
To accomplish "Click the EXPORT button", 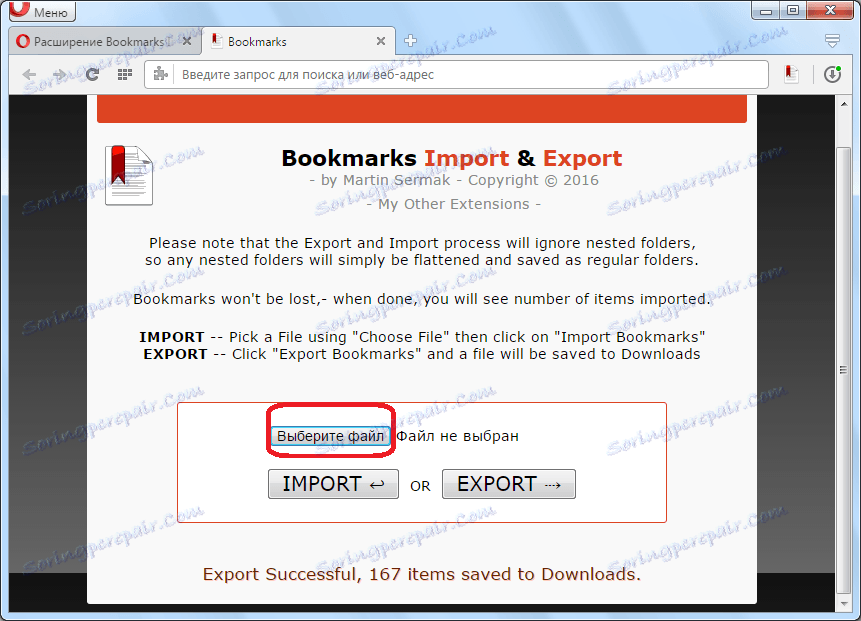I will 508,484.
